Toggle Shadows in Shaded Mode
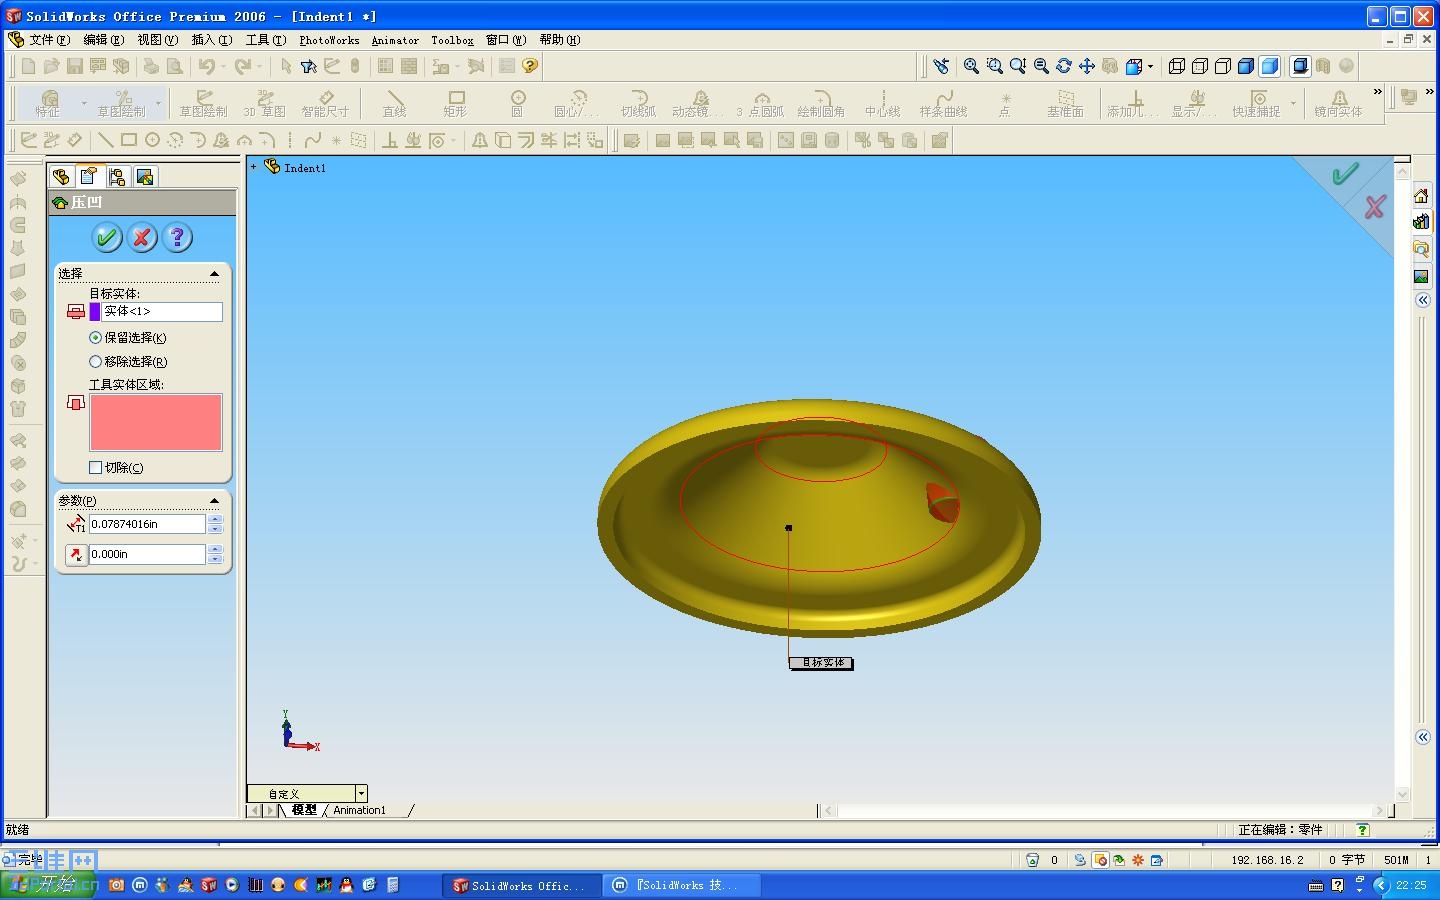This screenshot has height=900, width=1440. 1300,66
